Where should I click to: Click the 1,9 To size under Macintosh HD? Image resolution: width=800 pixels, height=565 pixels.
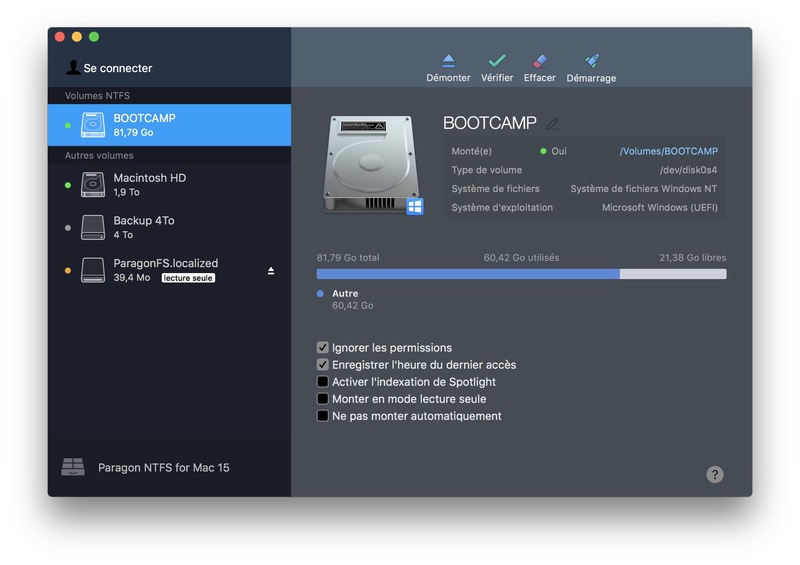pos(127,192)
